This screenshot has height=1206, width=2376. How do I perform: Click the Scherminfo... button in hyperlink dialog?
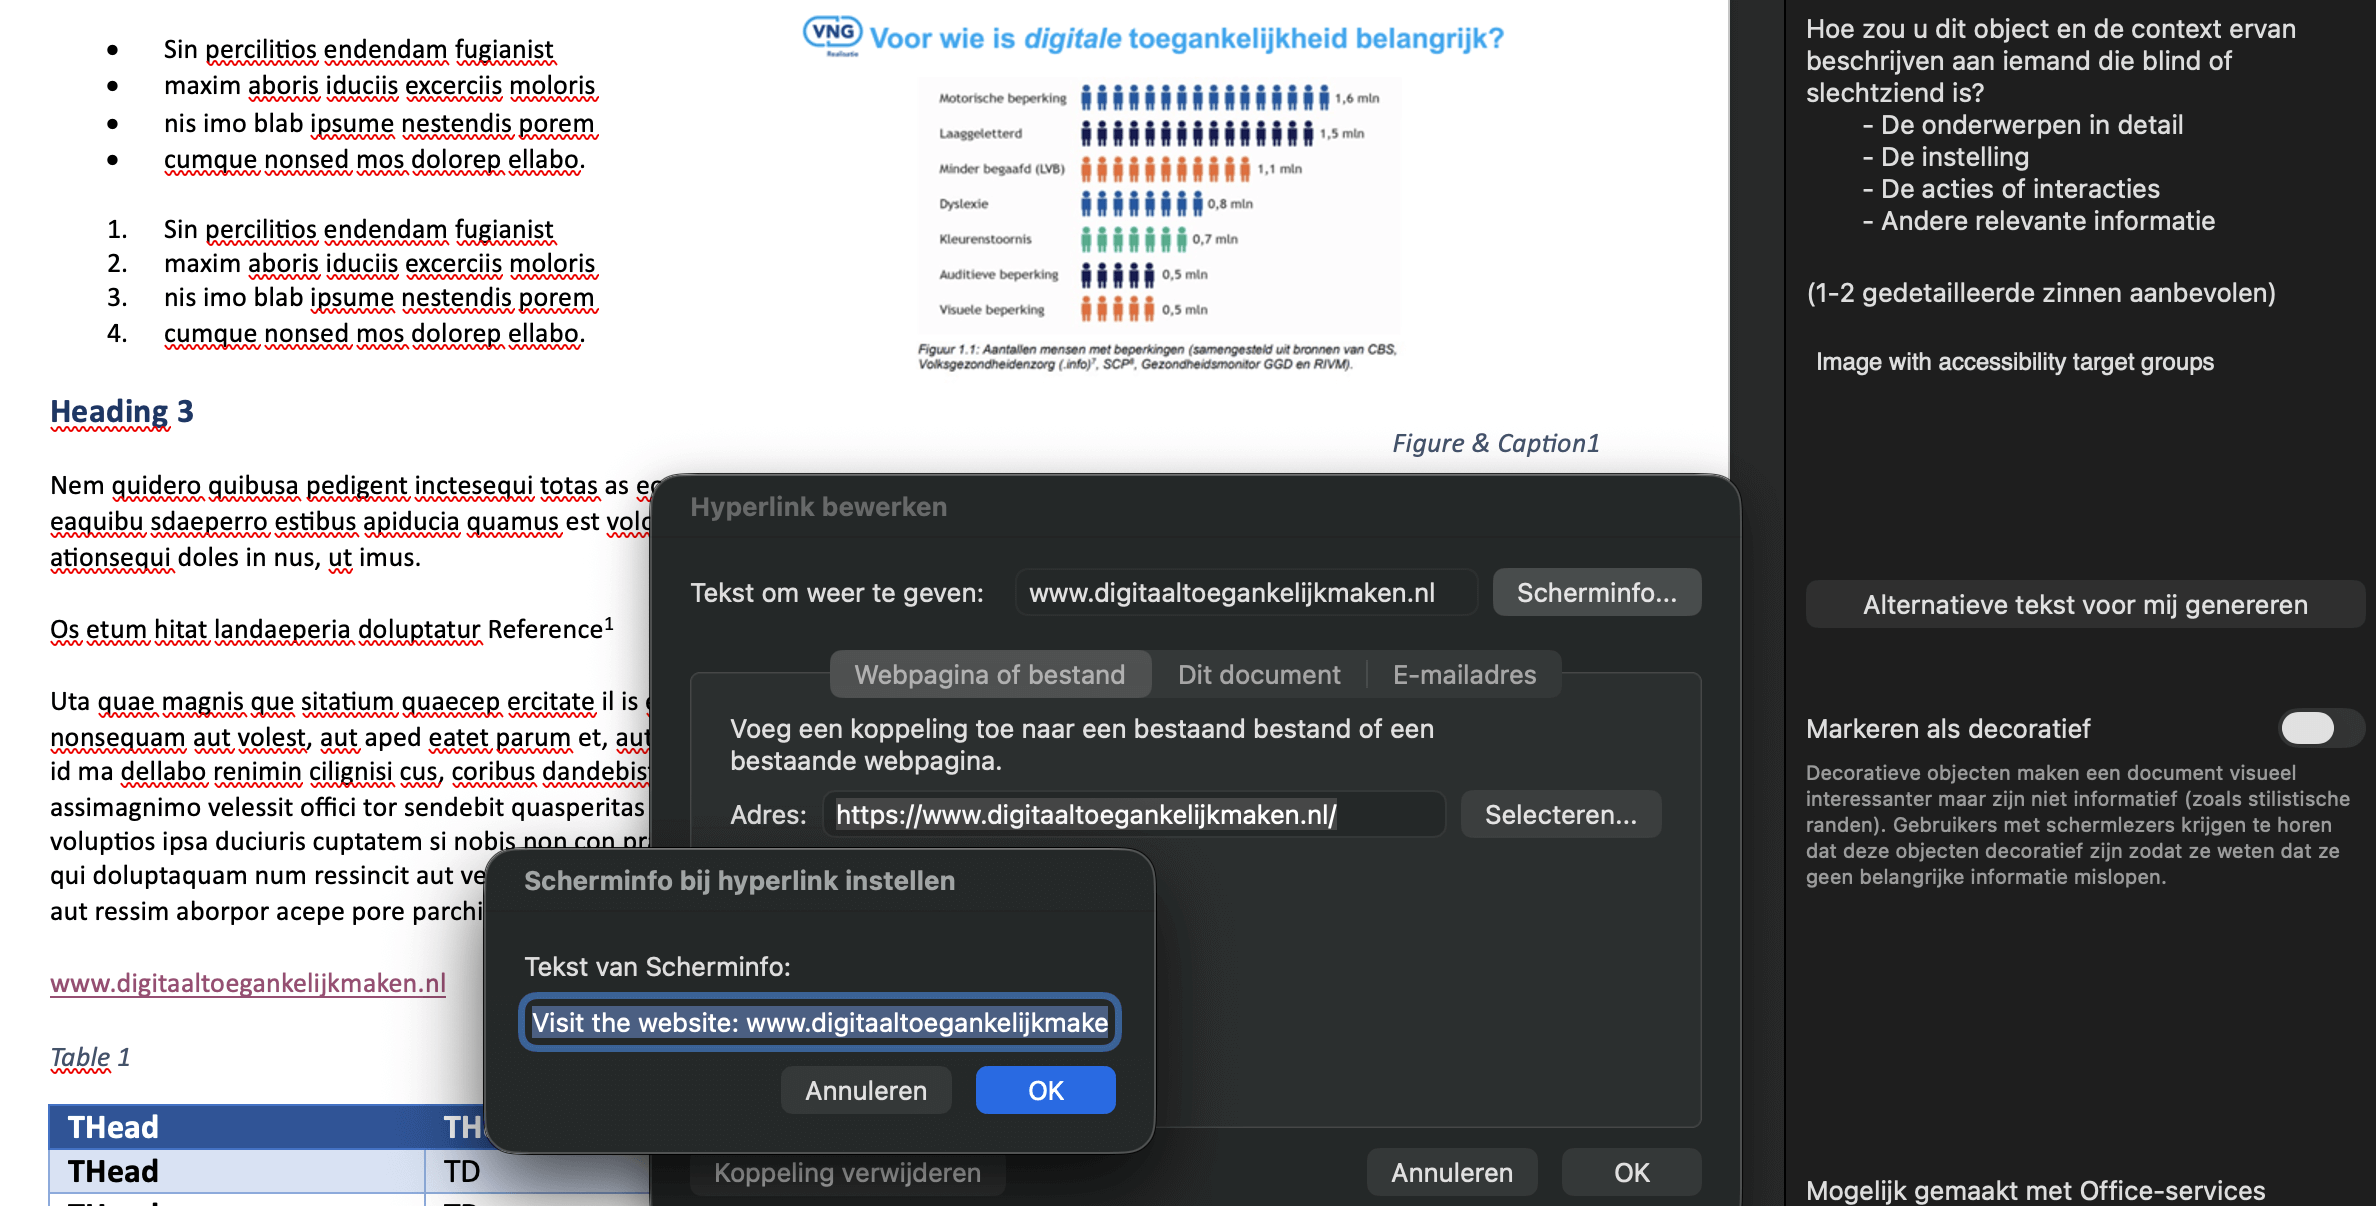(x=1596, y=591)
